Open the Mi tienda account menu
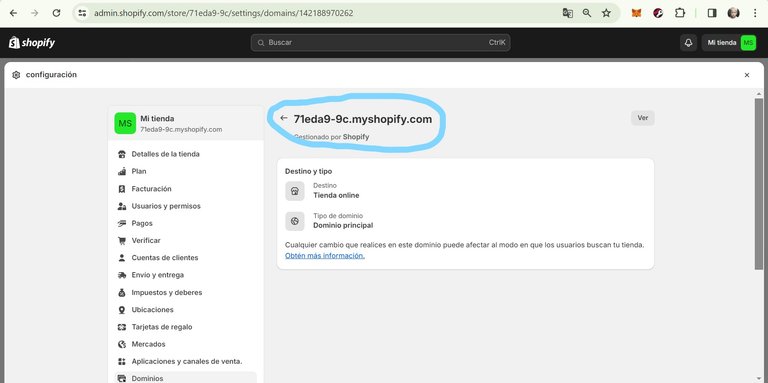Viewport: 768px width, 383px height. pyautogui.click(x=729, y=43)
